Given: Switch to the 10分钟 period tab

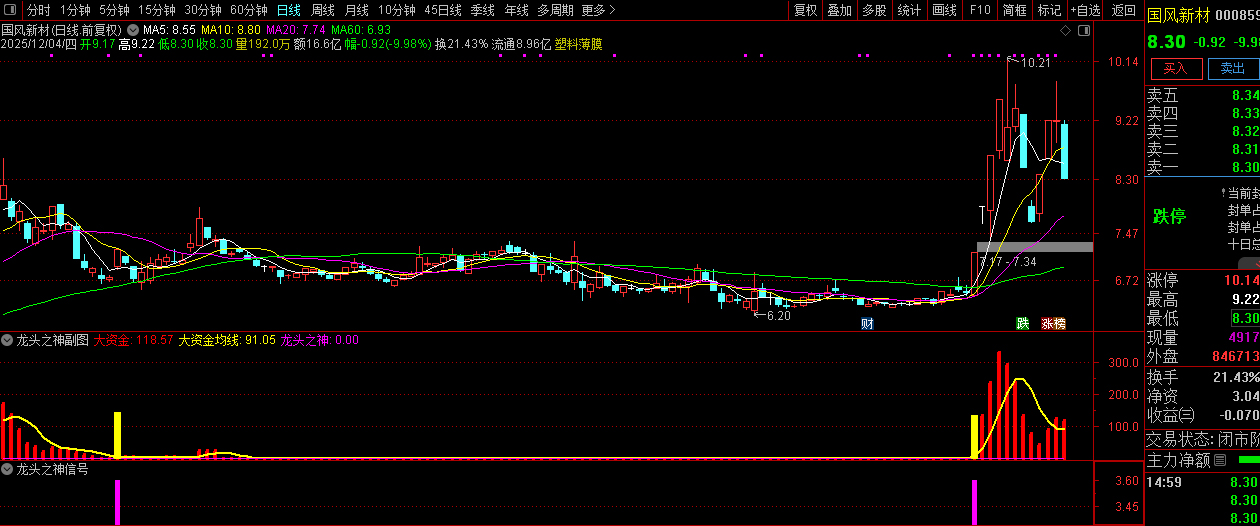Looking at the screenshot, I should [x=396, y=10].
